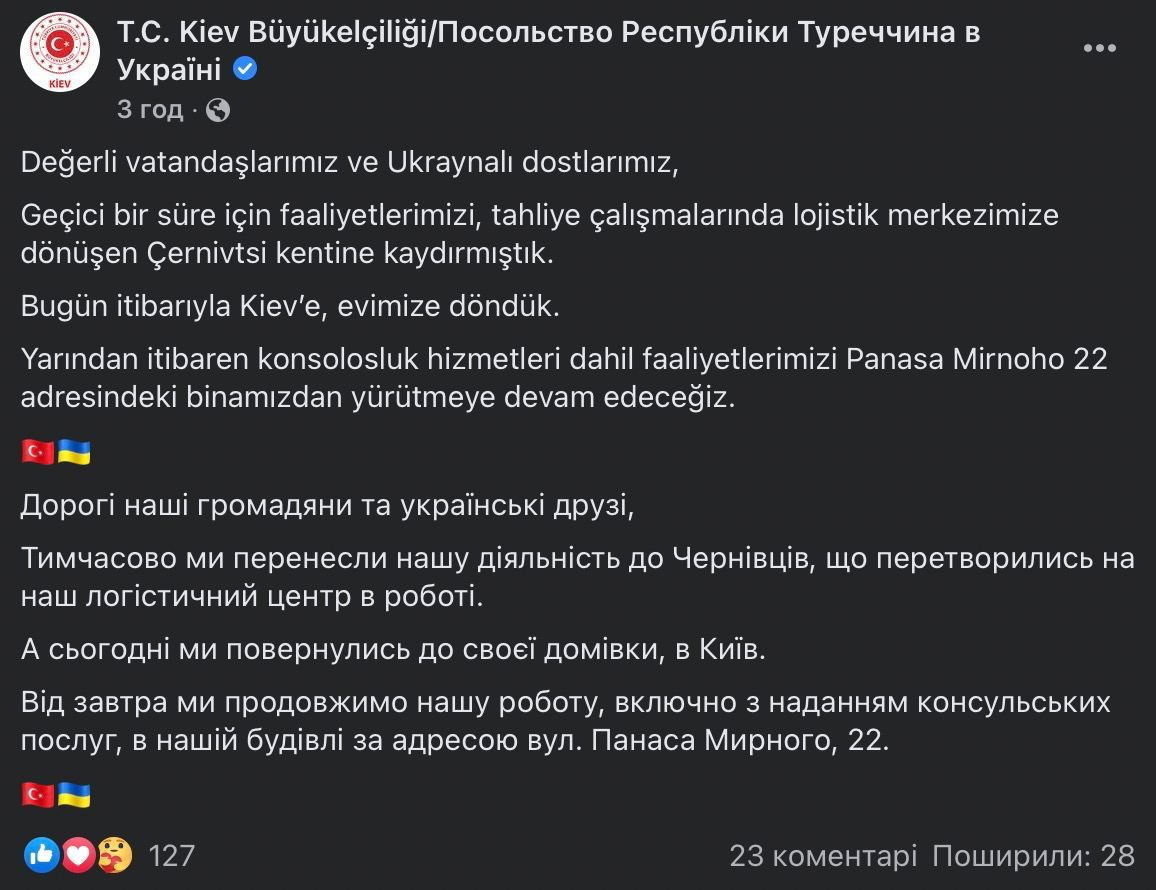
Task: Open the three-dot post options menu
Action: click(1099, 48)
